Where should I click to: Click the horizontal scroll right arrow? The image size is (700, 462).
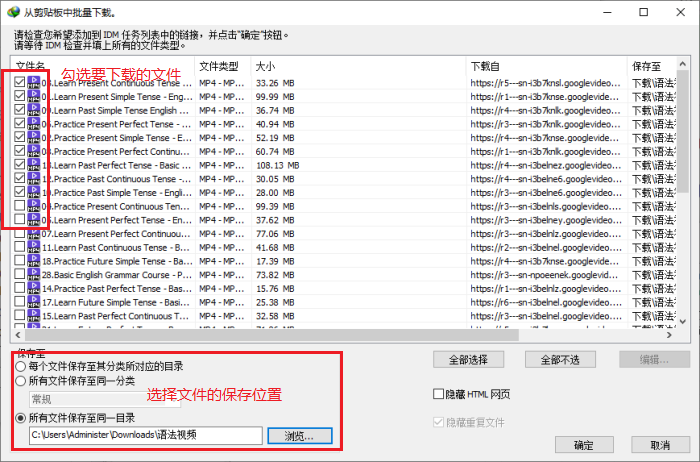click(669, 335)
